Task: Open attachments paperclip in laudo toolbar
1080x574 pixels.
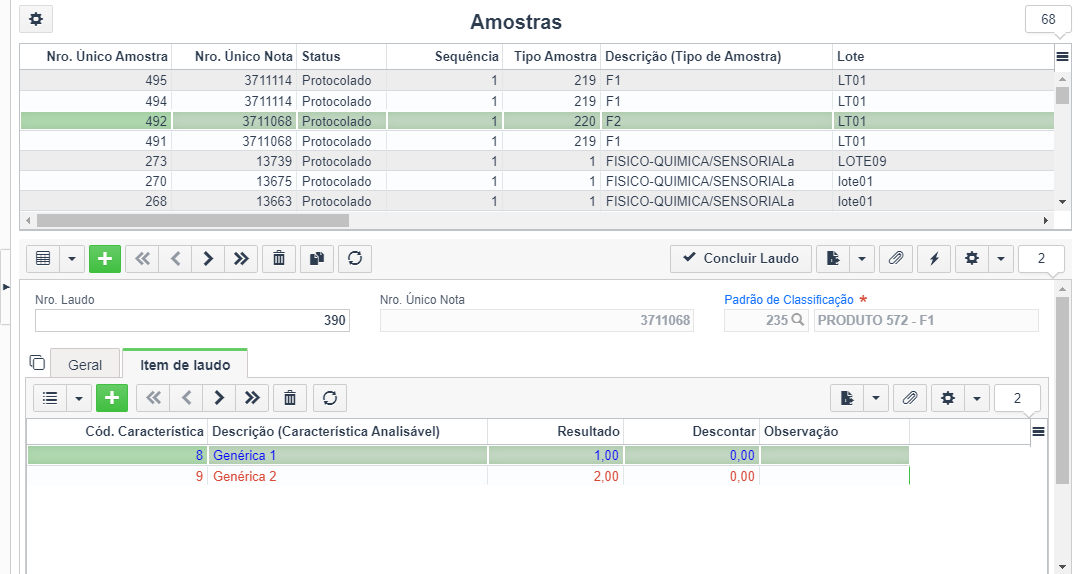Action: [895, 258]
